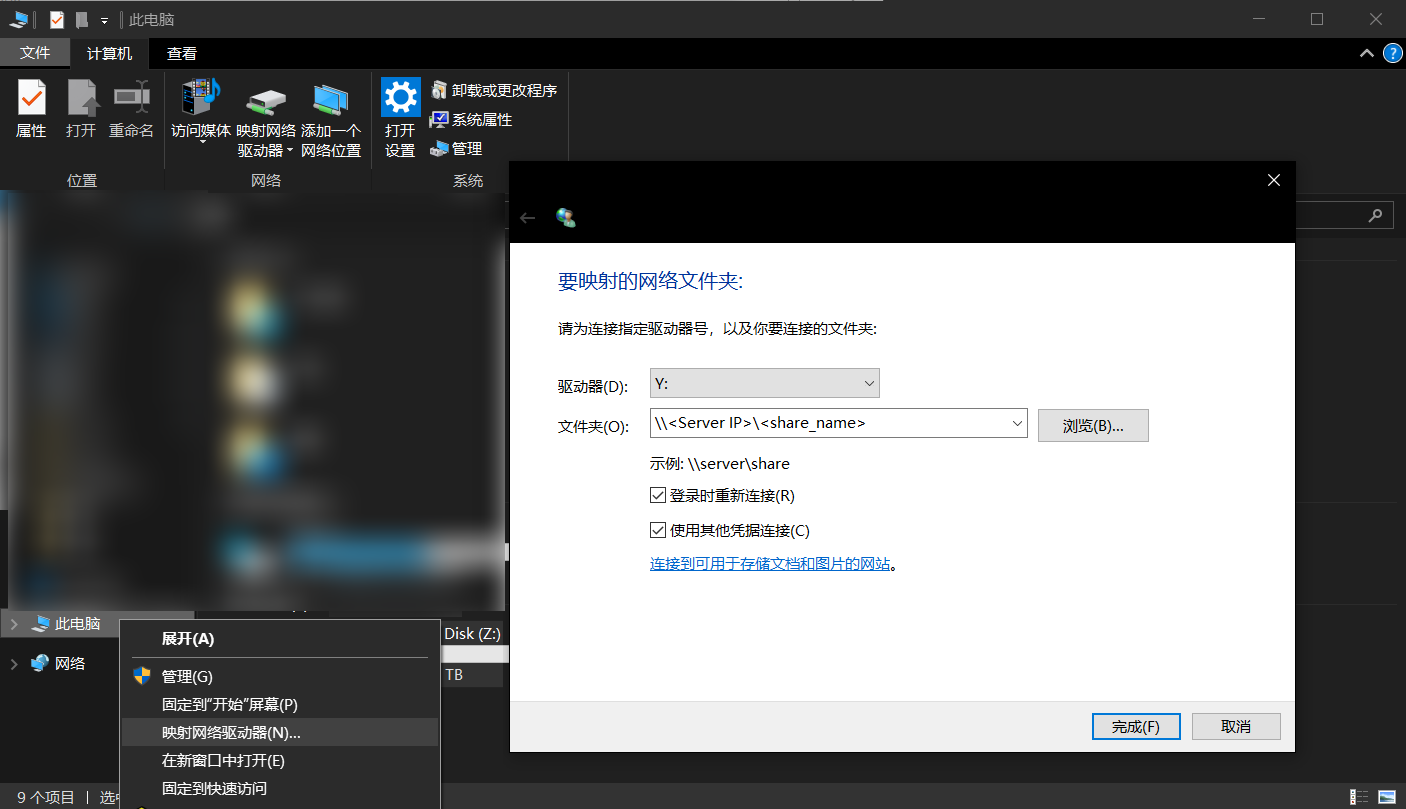This screenshot has height=809, width=1406.
Task: Toggle Connect using different credentials (使用其他凭据连接) checkbox
Action: click(658, 530)
